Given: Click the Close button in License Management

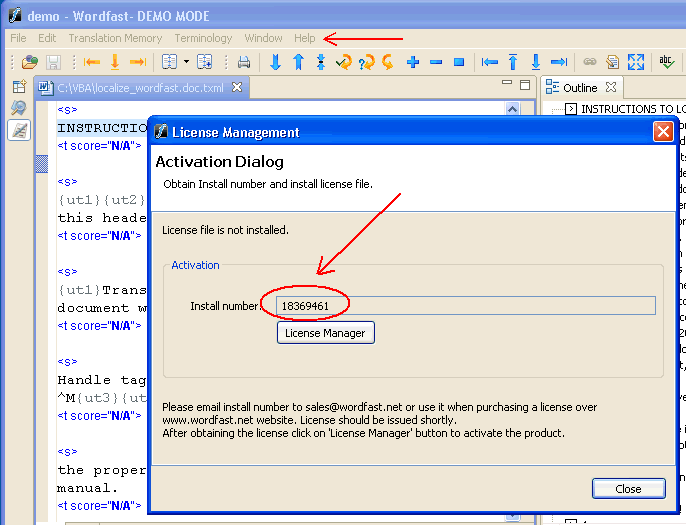Looking at the screenshot, I should (x=628, y=489).
